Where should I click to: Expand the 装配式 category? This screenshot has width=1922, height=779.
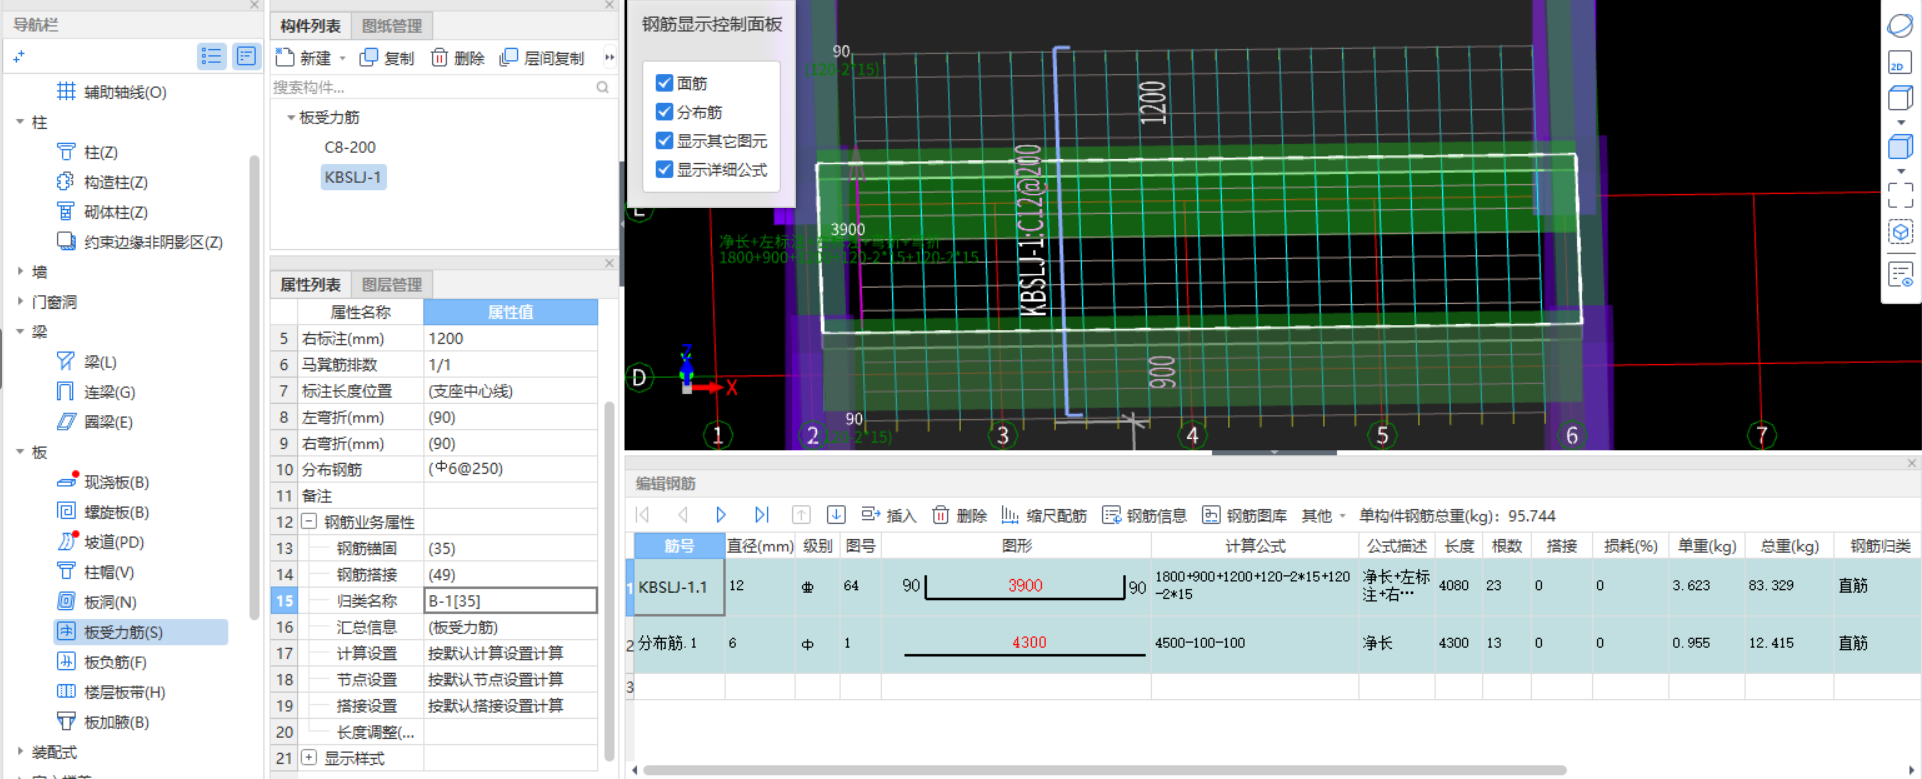[20, 752]
